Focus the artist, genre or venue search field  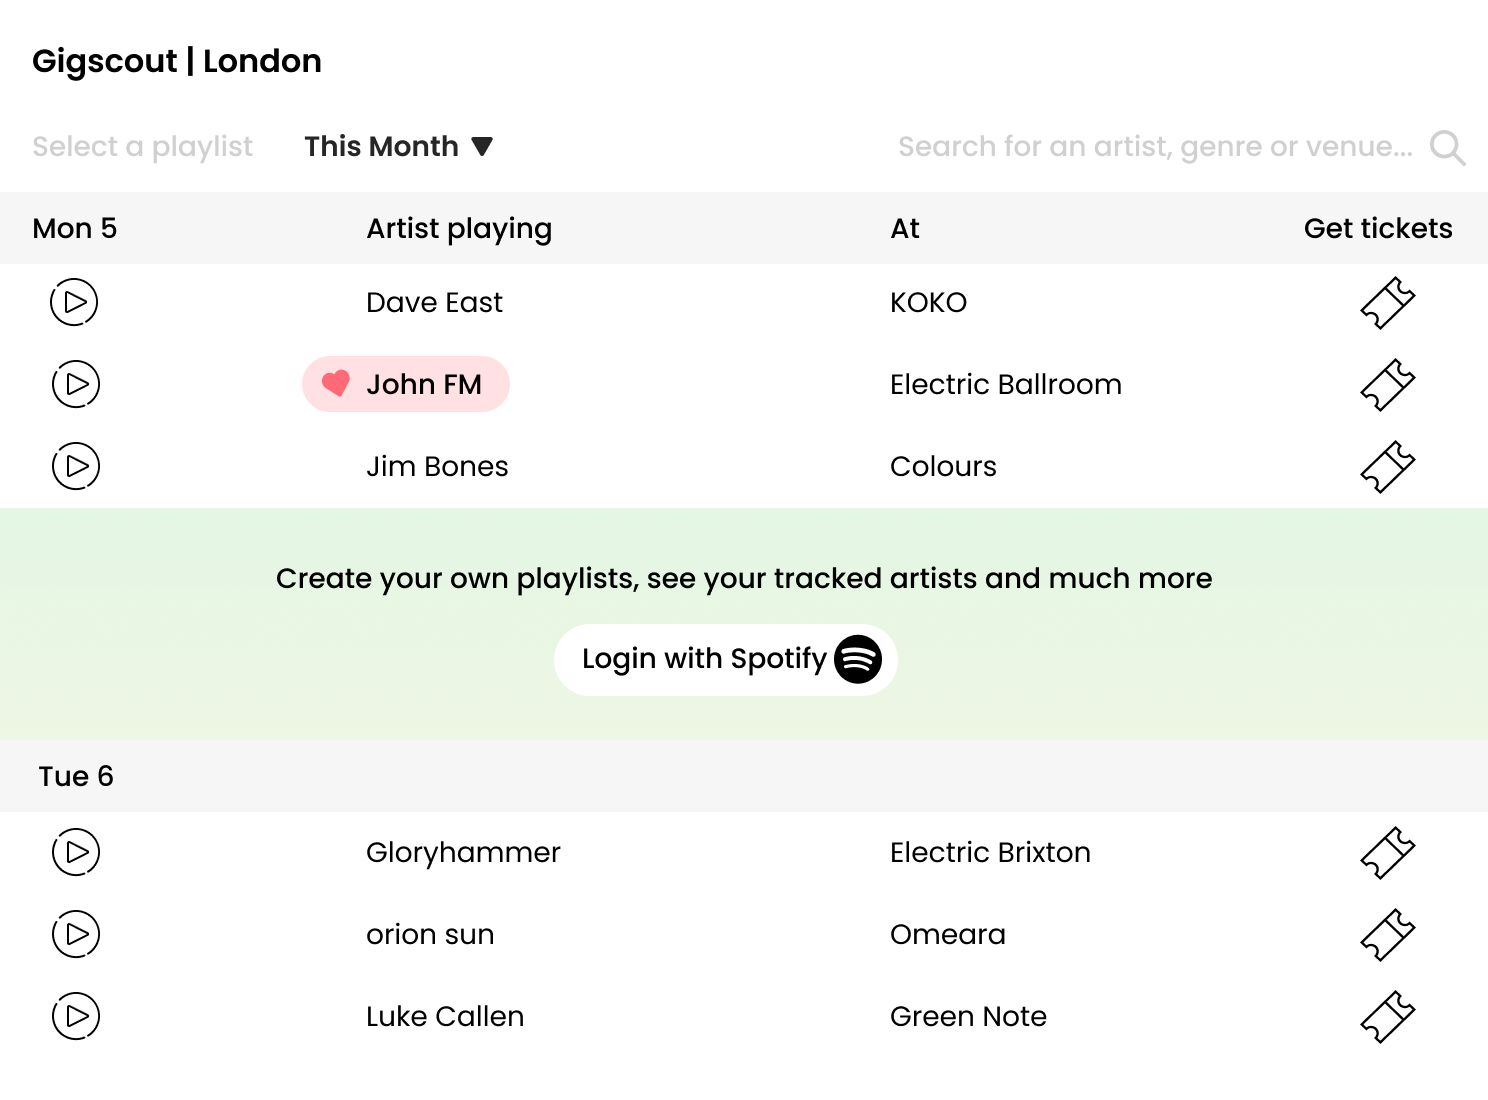[1155, 146]
